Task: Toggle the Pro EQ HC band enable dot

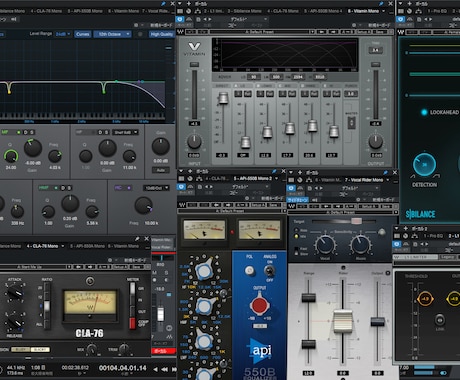Action: pyautogui.click(x=128, y=188)
